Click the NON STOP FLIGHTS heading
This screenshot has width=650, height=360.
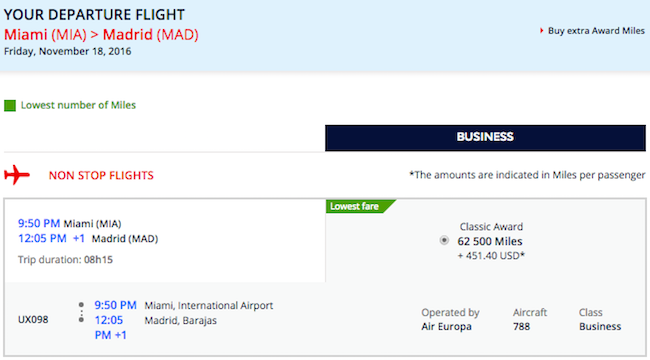coord(101,175)
